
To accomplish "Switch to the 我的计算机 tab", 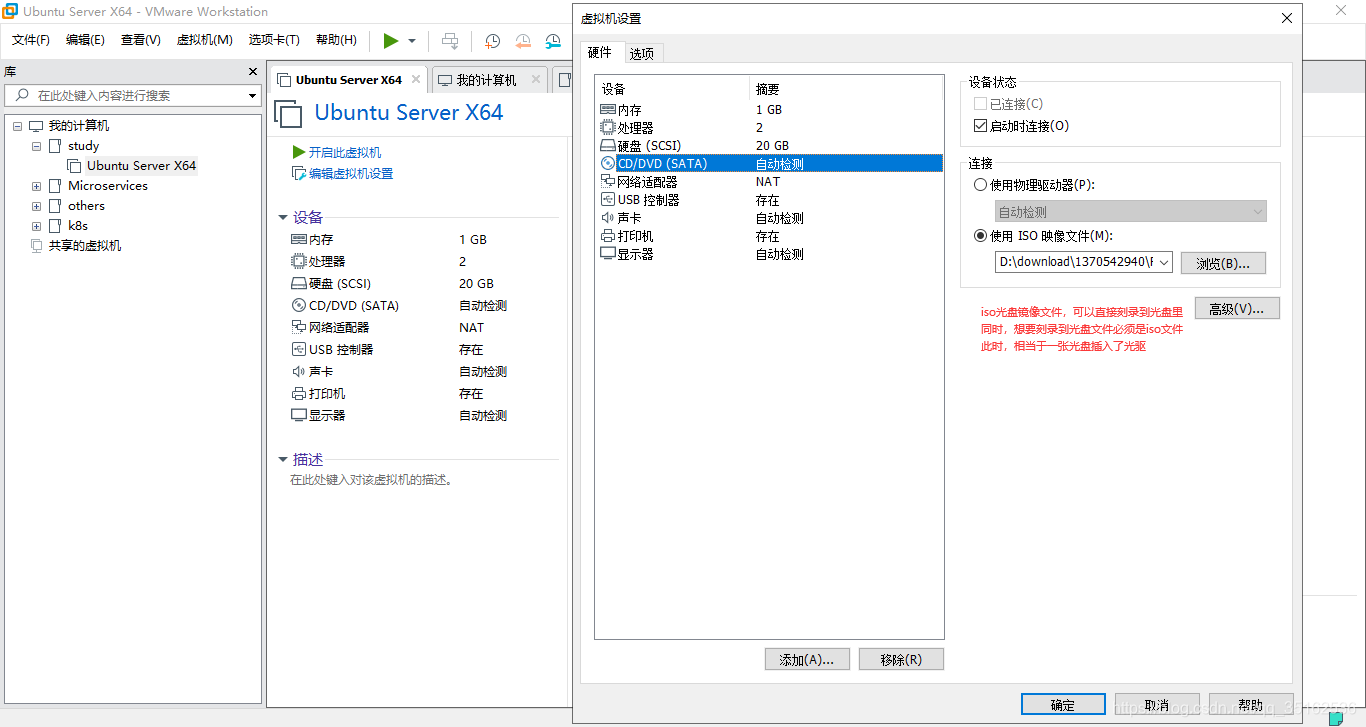I will point(486,80).
